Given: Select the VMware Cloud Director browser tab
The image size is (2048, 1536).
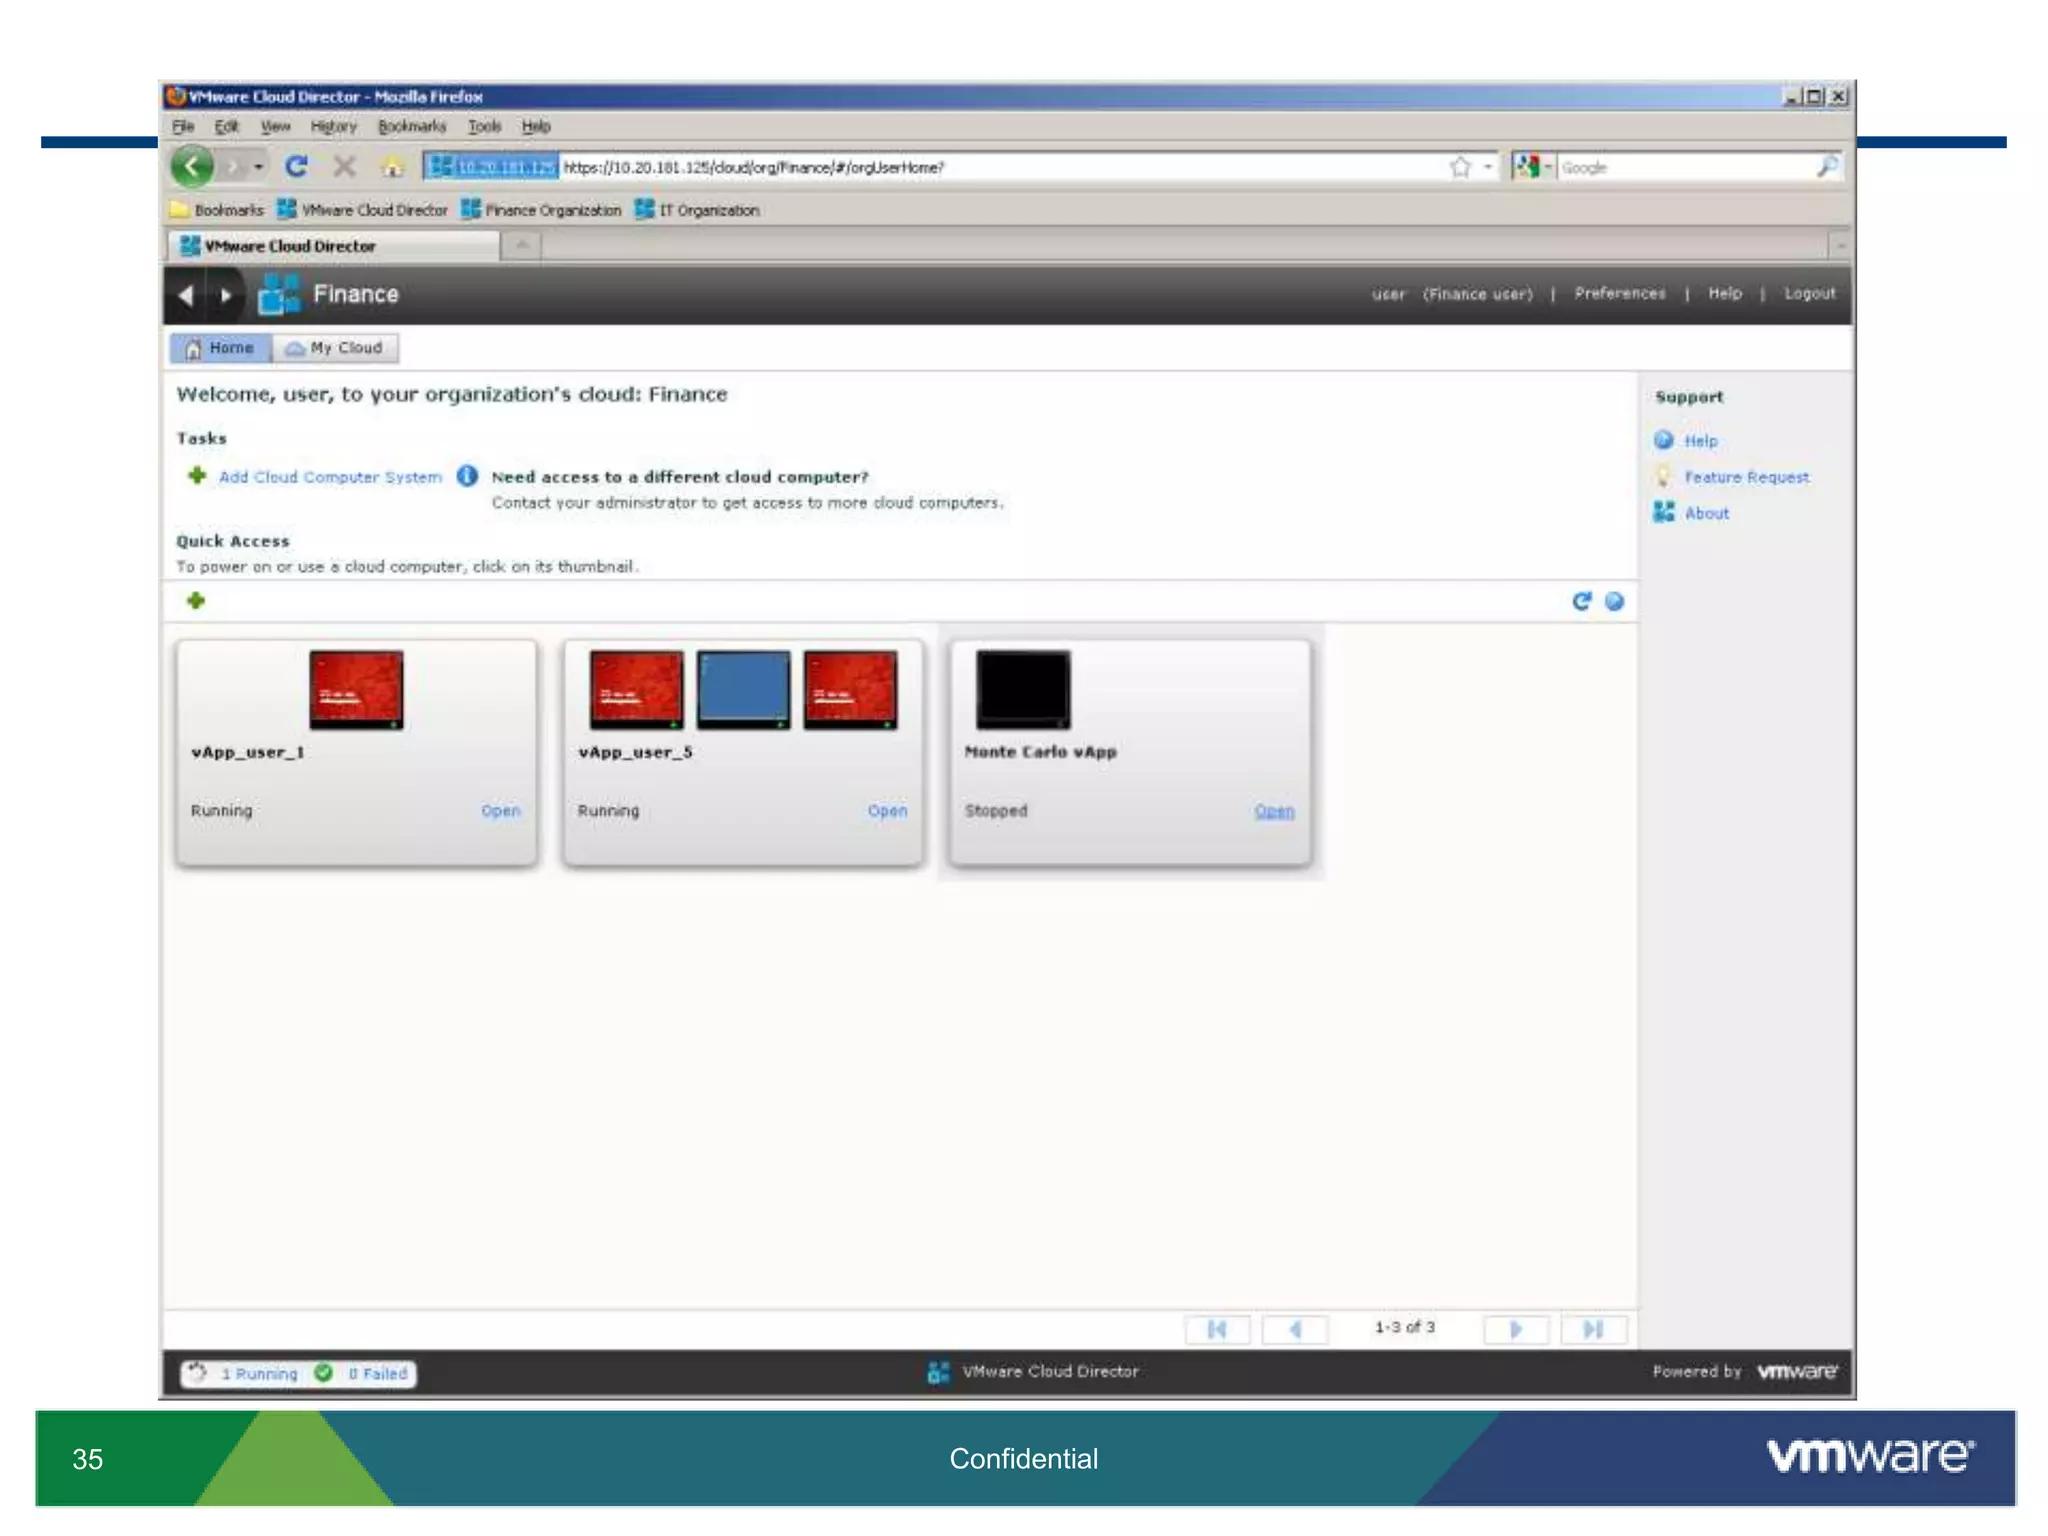Looking at the screenshot, I should [334, 246].
